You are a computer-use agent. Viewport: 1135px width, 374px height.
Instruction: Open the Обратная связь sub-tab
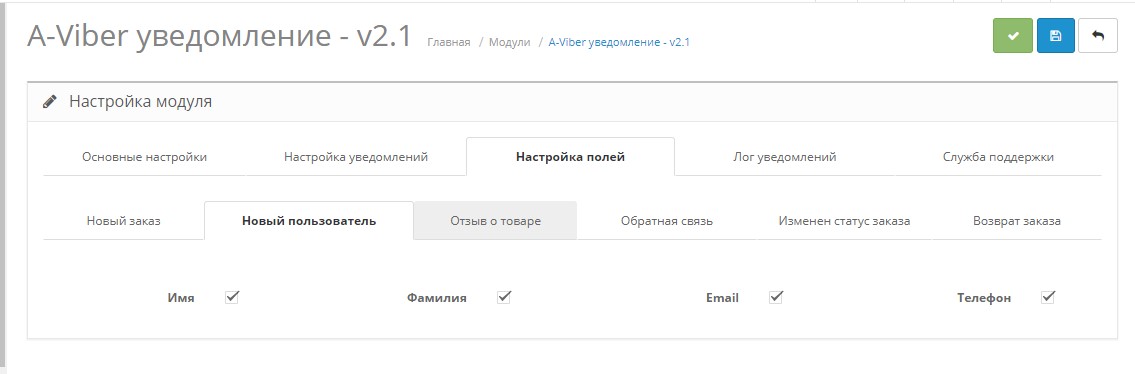(667, 221)
